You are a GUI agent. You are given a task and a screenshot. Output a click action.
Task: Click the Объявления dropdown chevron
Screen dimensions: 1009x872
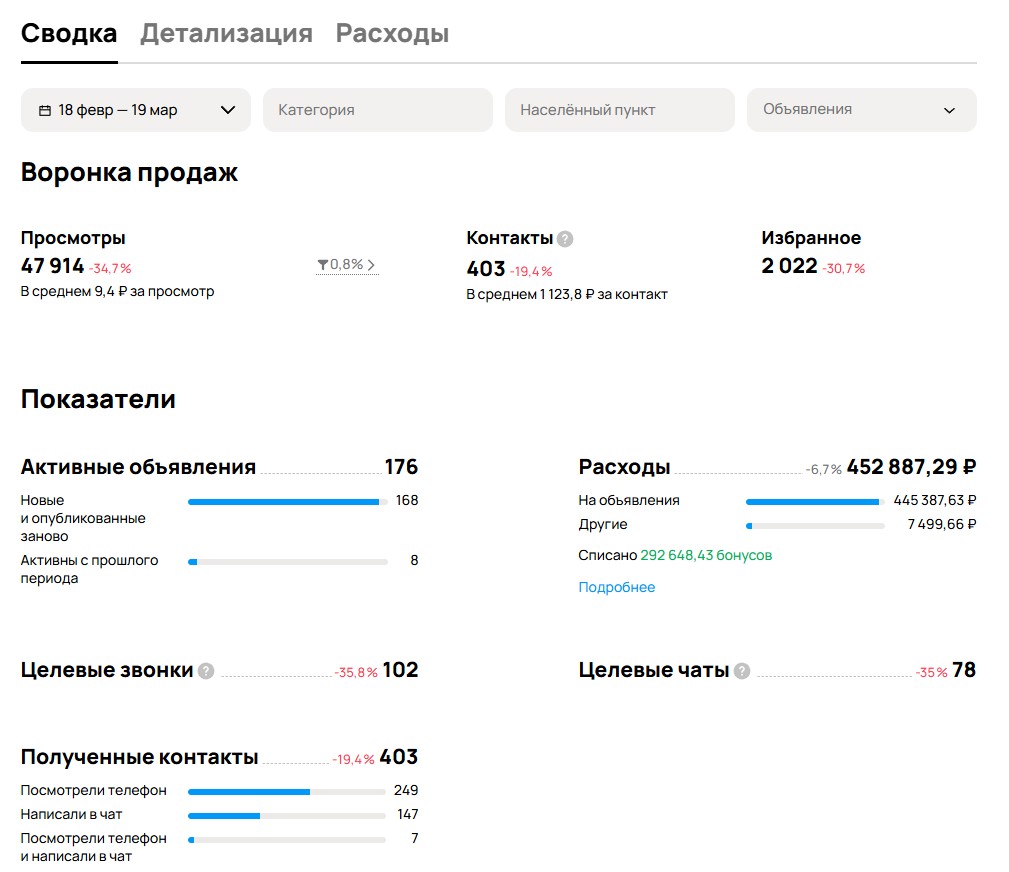pyautogui.click(x=949, y=111)
